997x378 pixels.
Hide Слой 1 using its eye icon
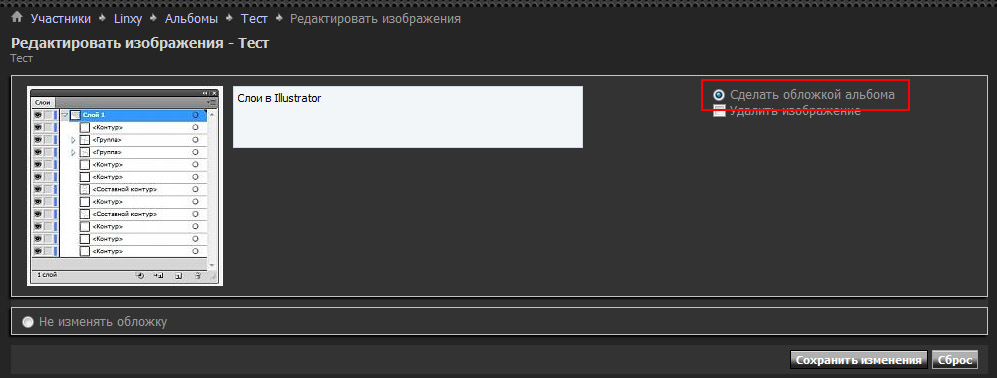[38, 115]
